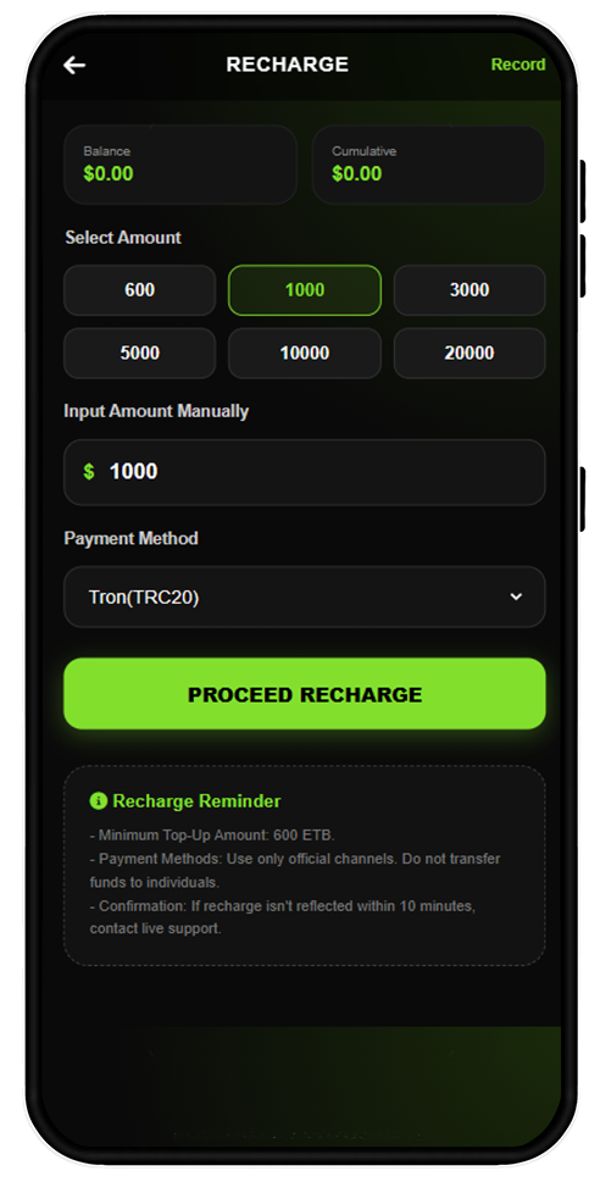
Task: Select the 3000 amount option
Action: point(470,290)
